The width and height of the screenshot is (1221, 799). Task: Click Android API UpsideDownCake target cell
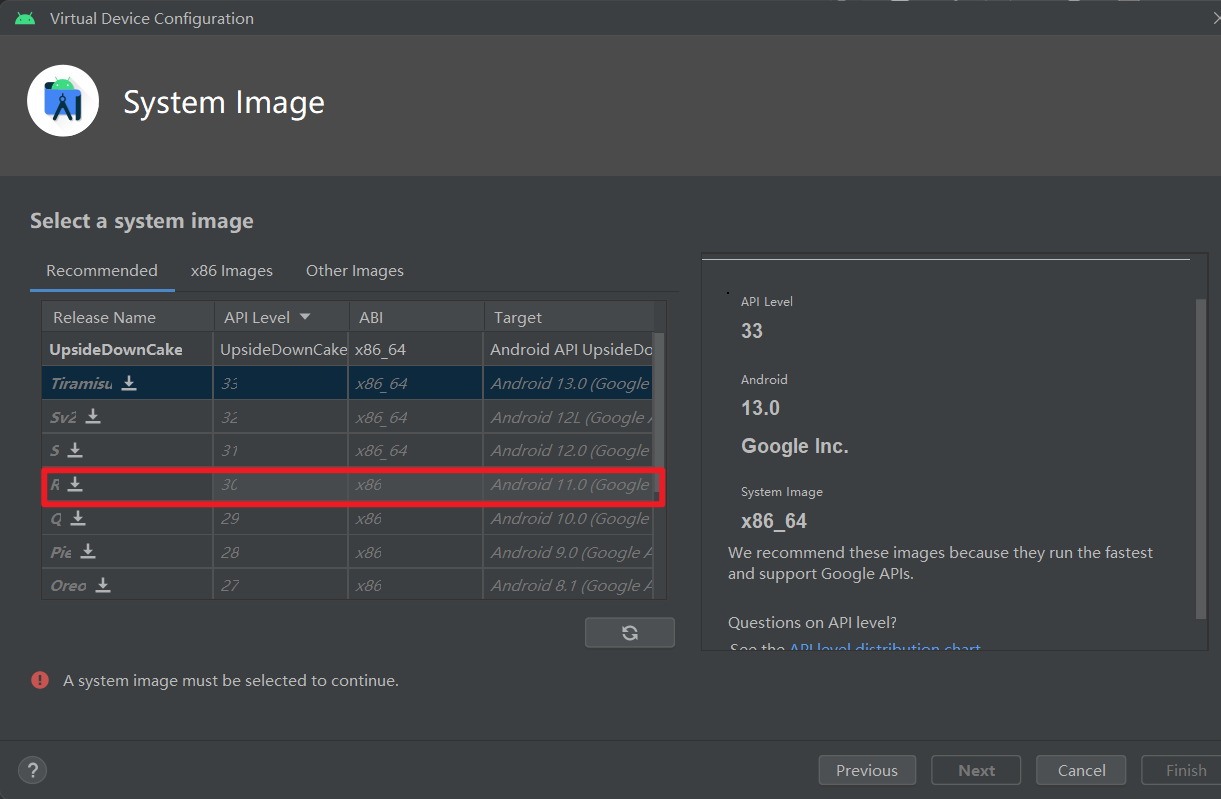(568, 349)
